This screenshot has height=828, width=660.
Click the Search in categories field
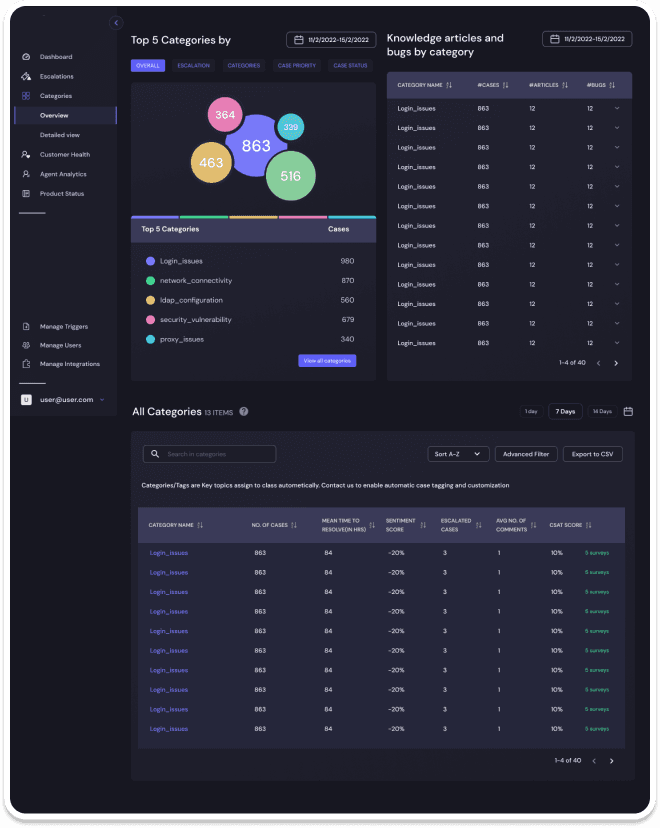[209, 454]
